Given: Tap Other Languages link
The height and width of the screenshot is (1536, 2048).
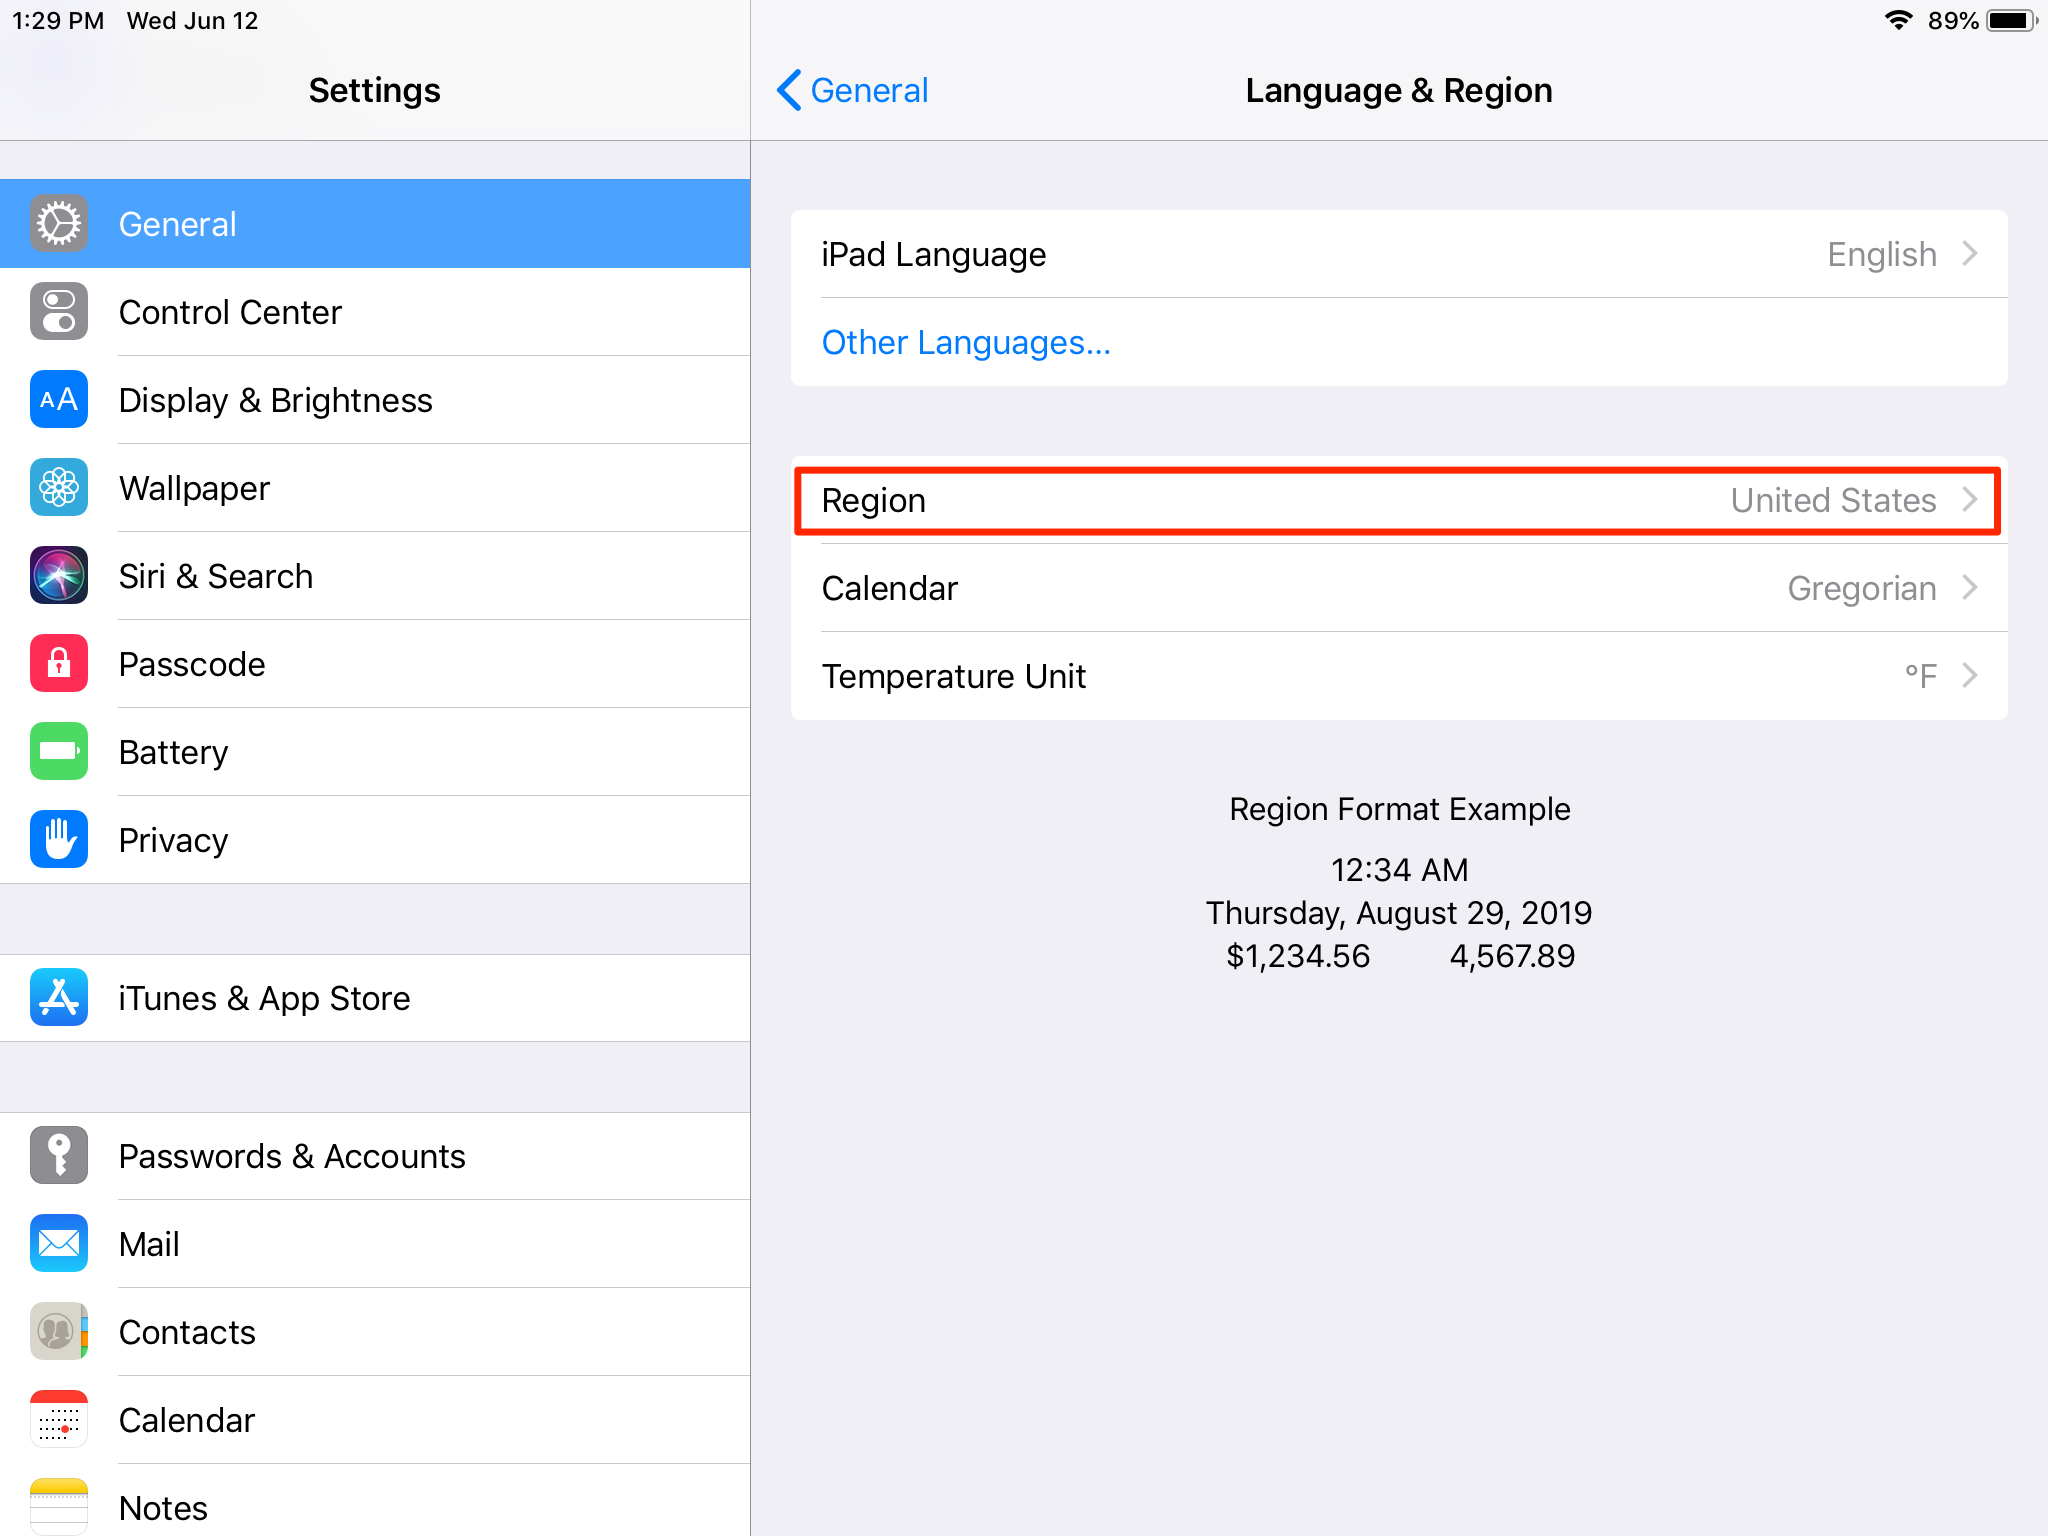Looking at the screenshot, I should click(x=966, y=342).
